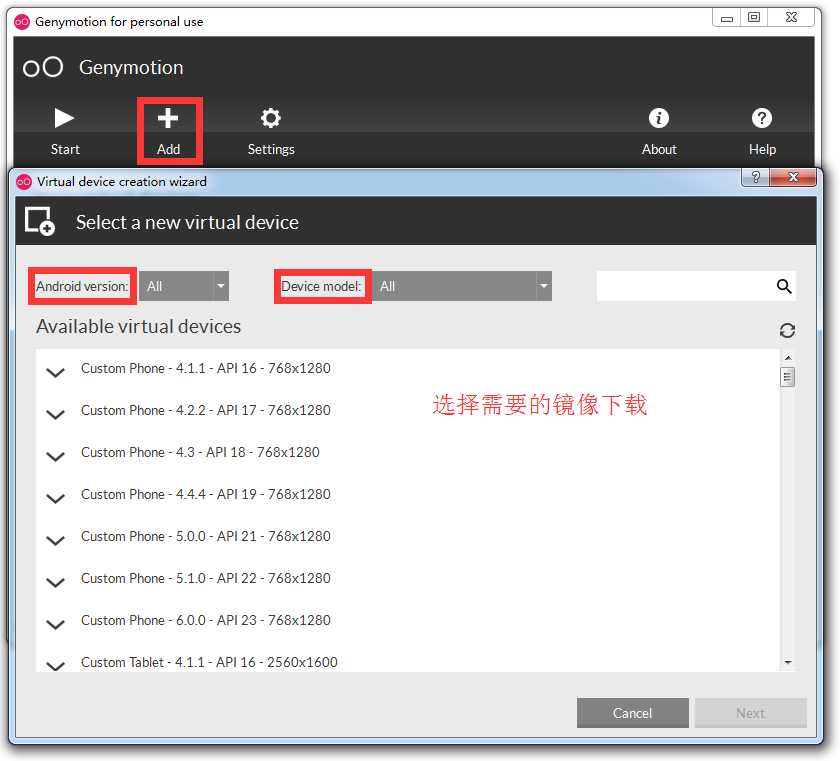Select 'Custom Phone - 5.0.0 - API 21 - 768x1280'
The width and height of the screenshot is (840, 761).
(x=206, y=537)
